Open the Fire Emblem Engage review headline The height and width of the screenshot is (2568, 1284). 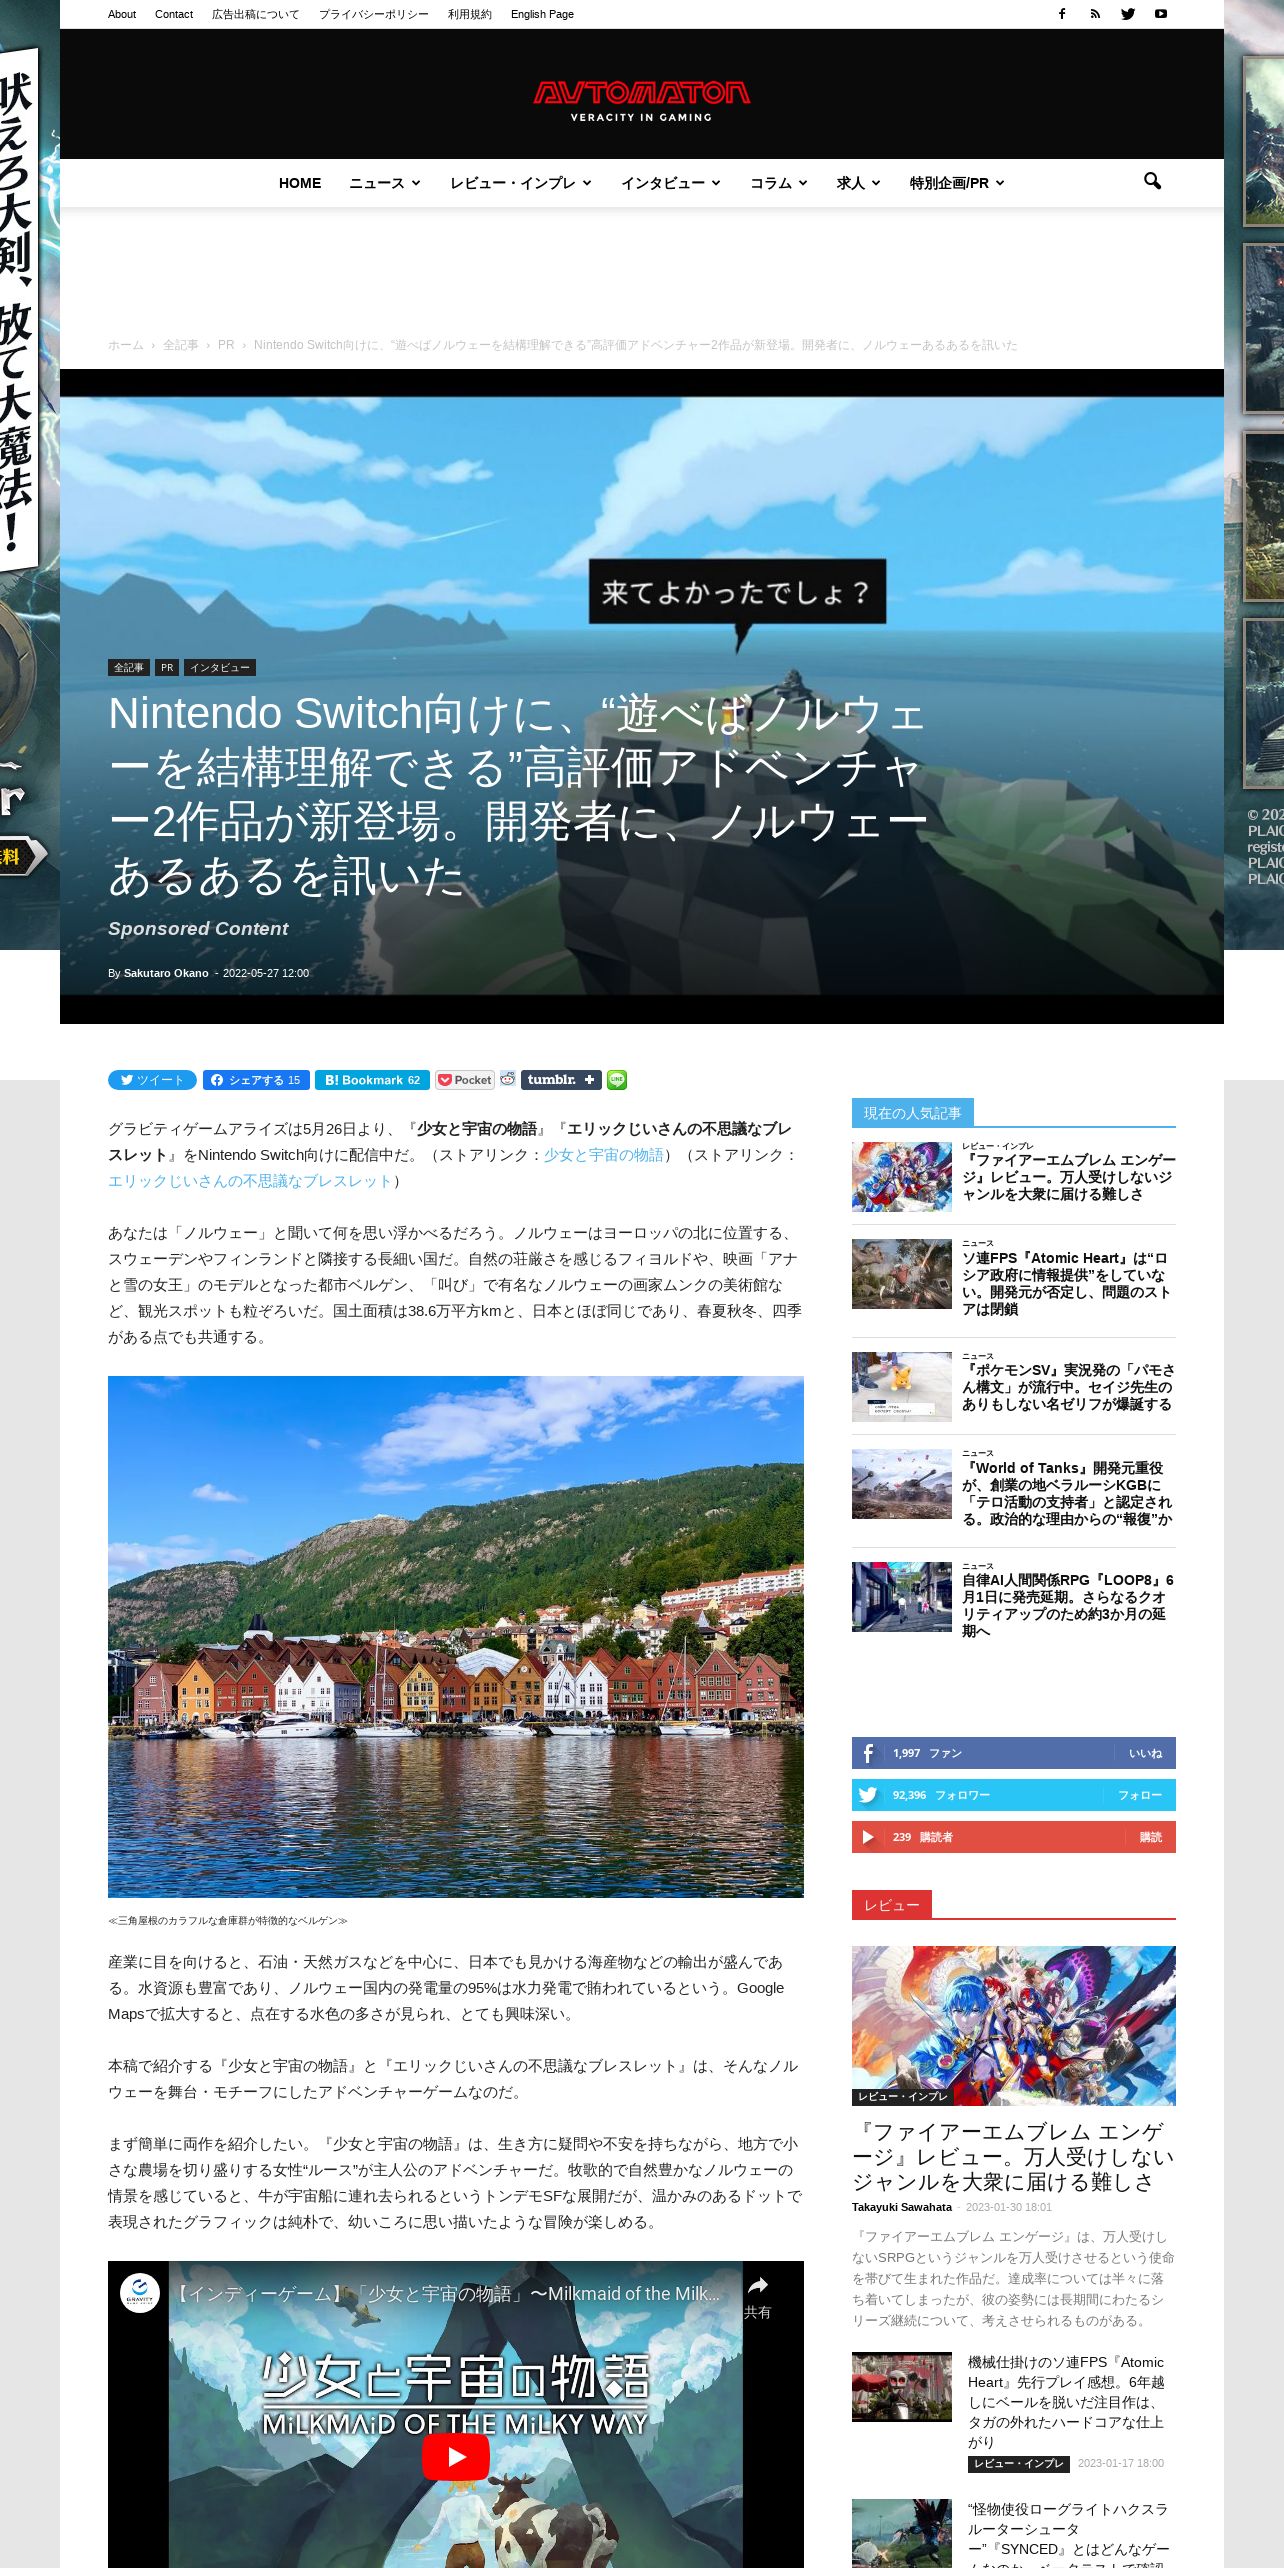click(1014, 2157)
